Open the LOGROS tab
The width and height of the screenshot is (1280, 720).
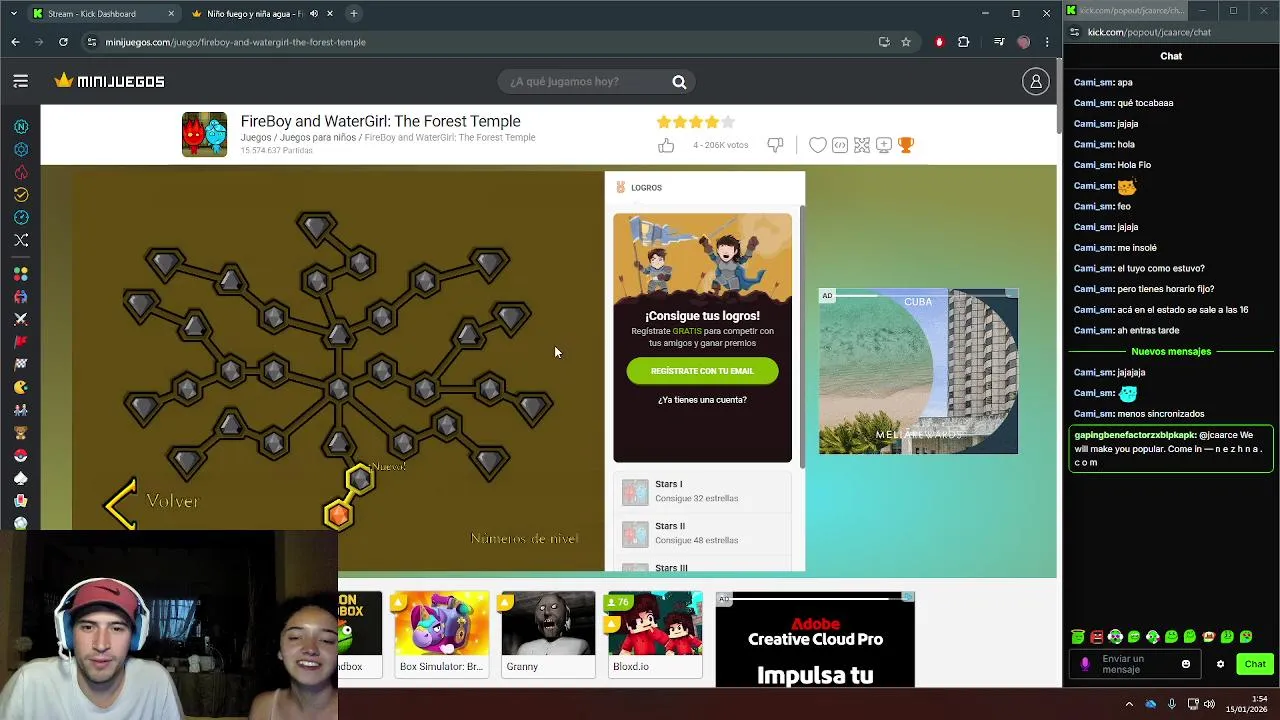point(639,188)
